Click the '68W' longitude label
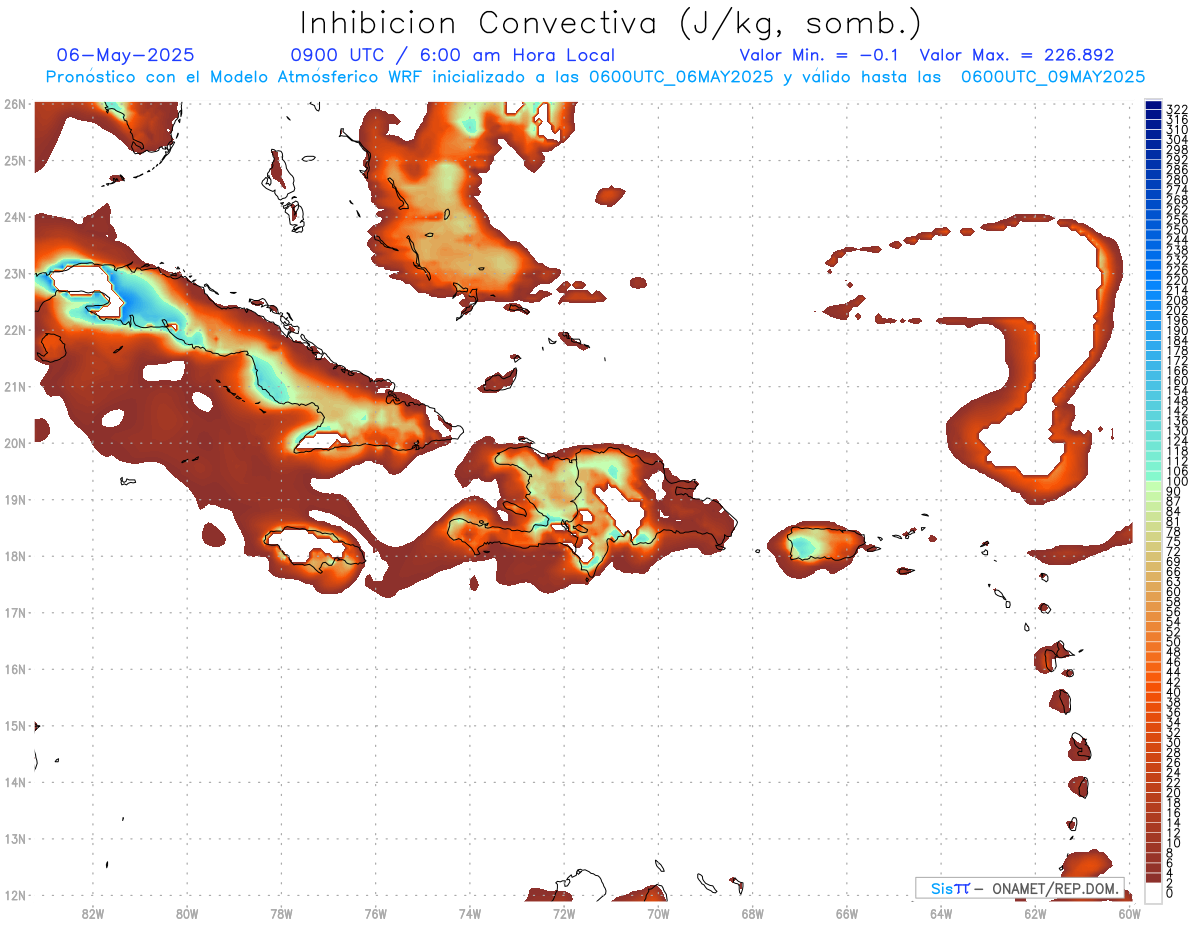This screenshot has width=1200, height=927. [753, 913]
